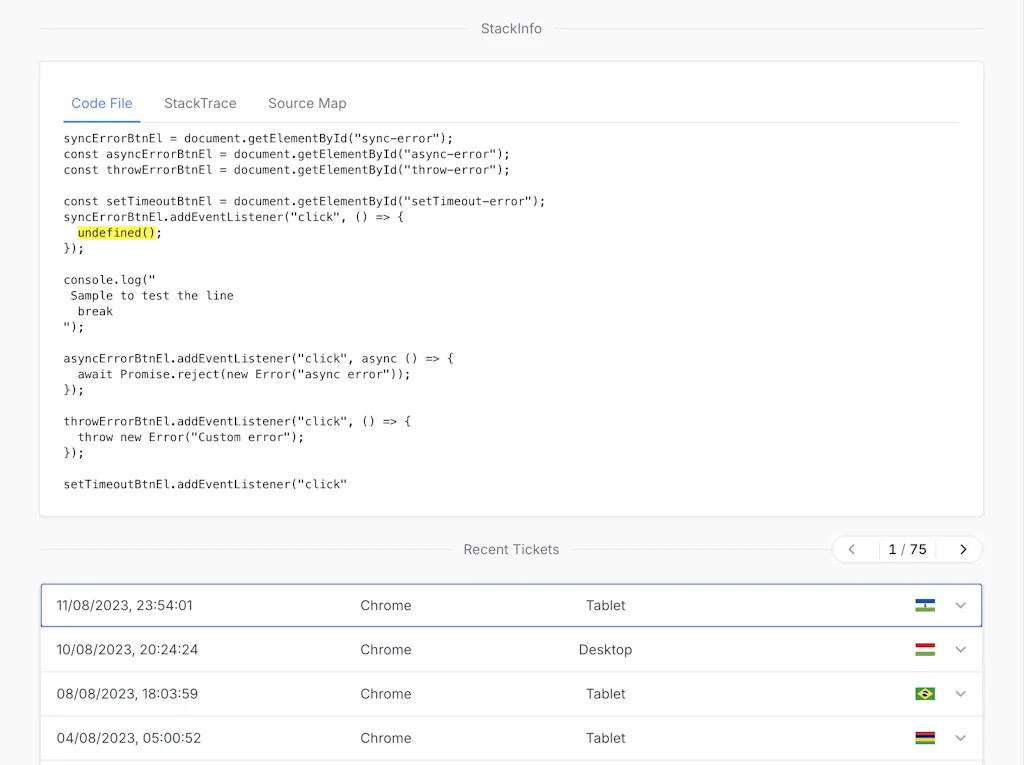The height and width of the screenshot is (765, 1024).
Task: Click the Tablet label in fourth ticket
Action: (605, 738)
